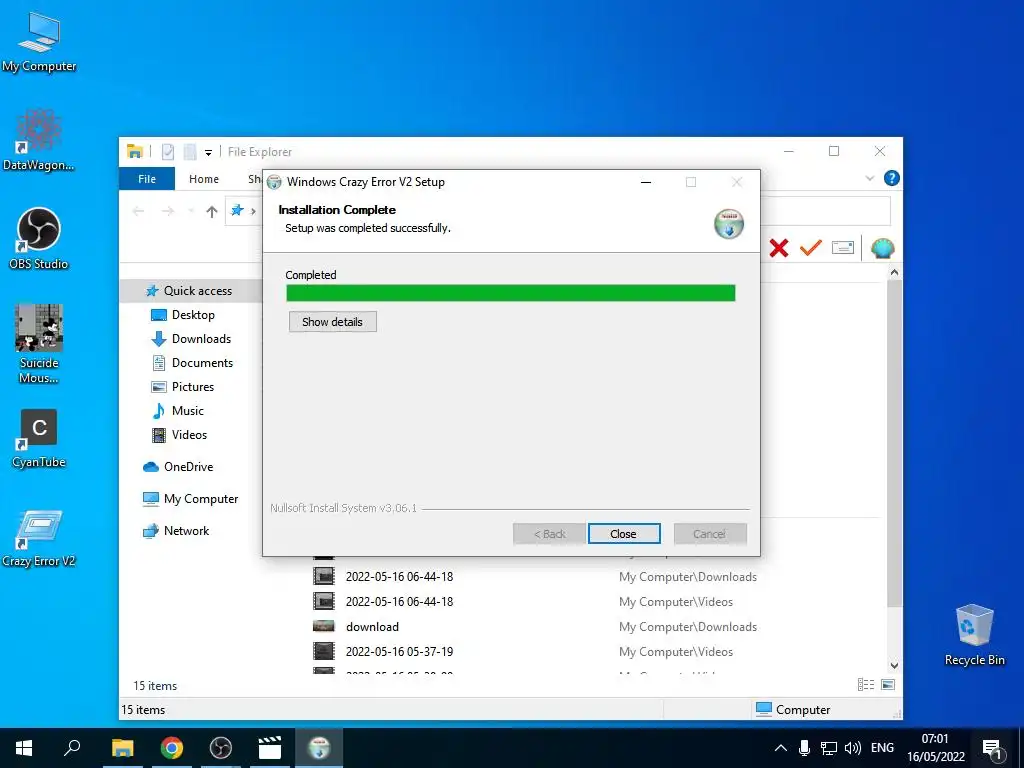Screen dimensions: 1024x768
Task: Click the quick access toolbar properties icon
Action: tap(168, 152)
